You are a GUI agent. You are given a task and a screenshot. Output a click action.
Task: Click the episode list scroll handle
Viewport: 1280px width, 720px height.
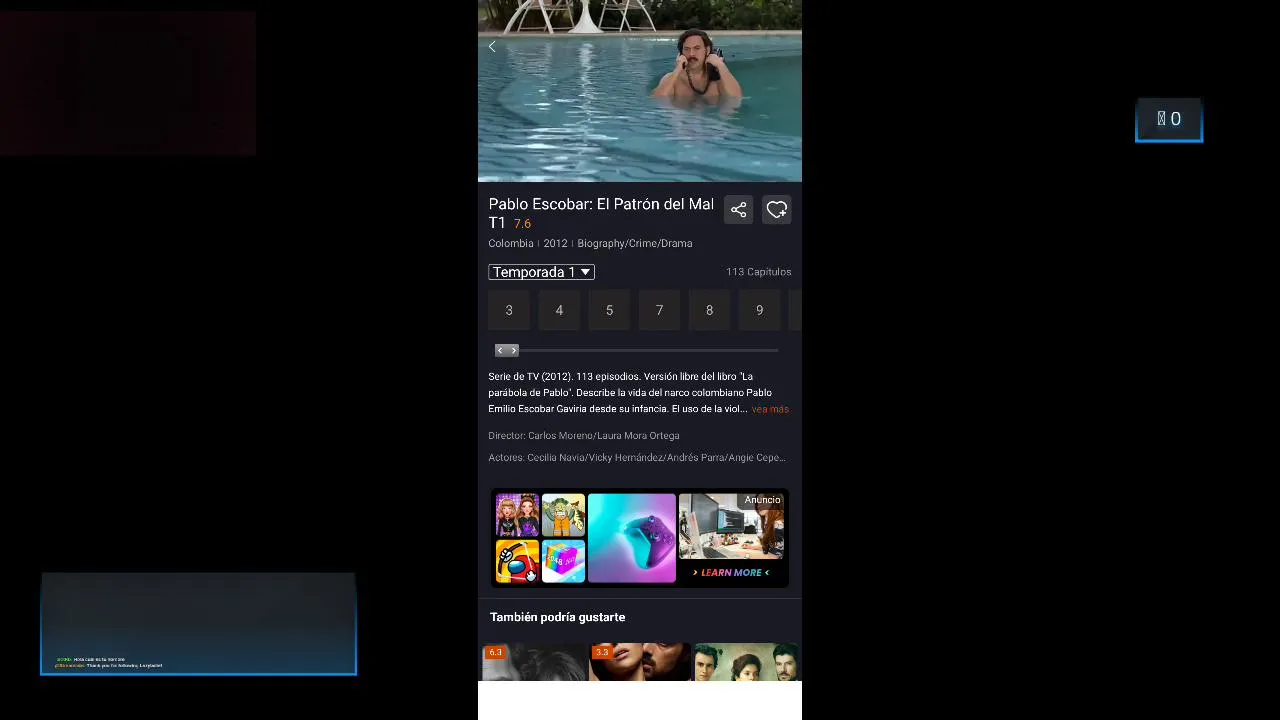507,350
